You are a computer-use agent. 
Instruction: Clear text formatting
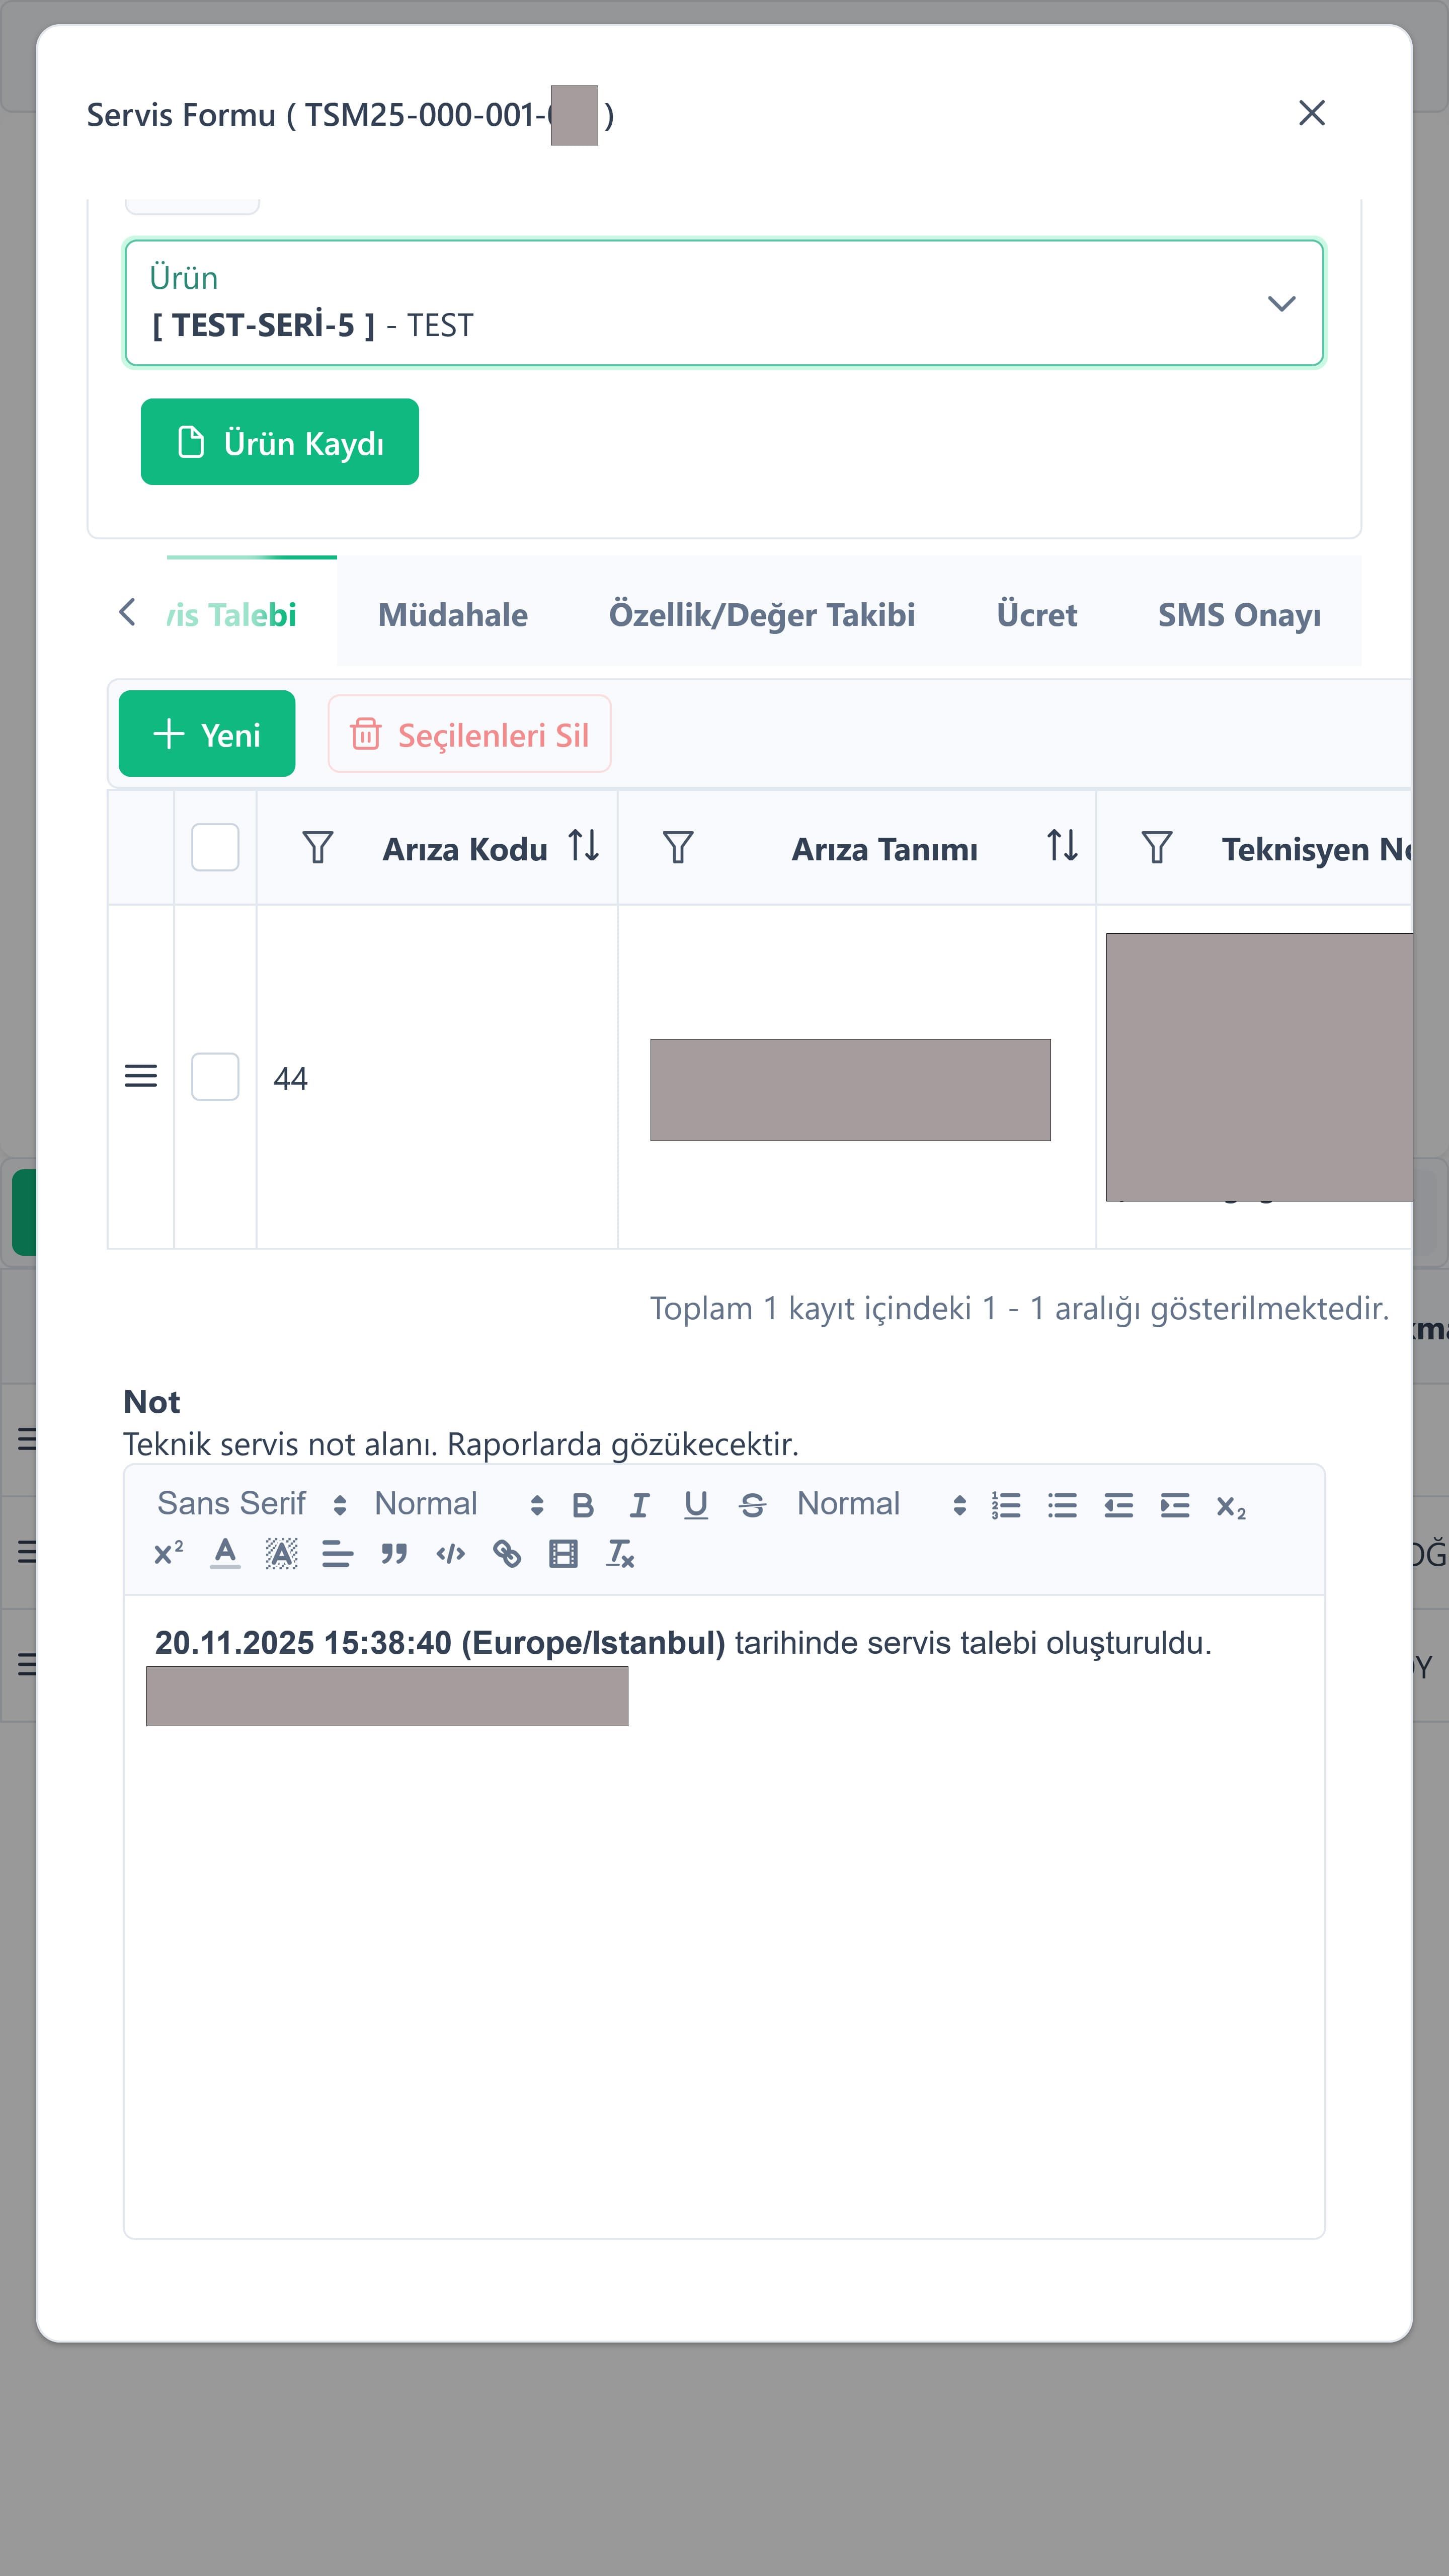(x=620, y=1553)
